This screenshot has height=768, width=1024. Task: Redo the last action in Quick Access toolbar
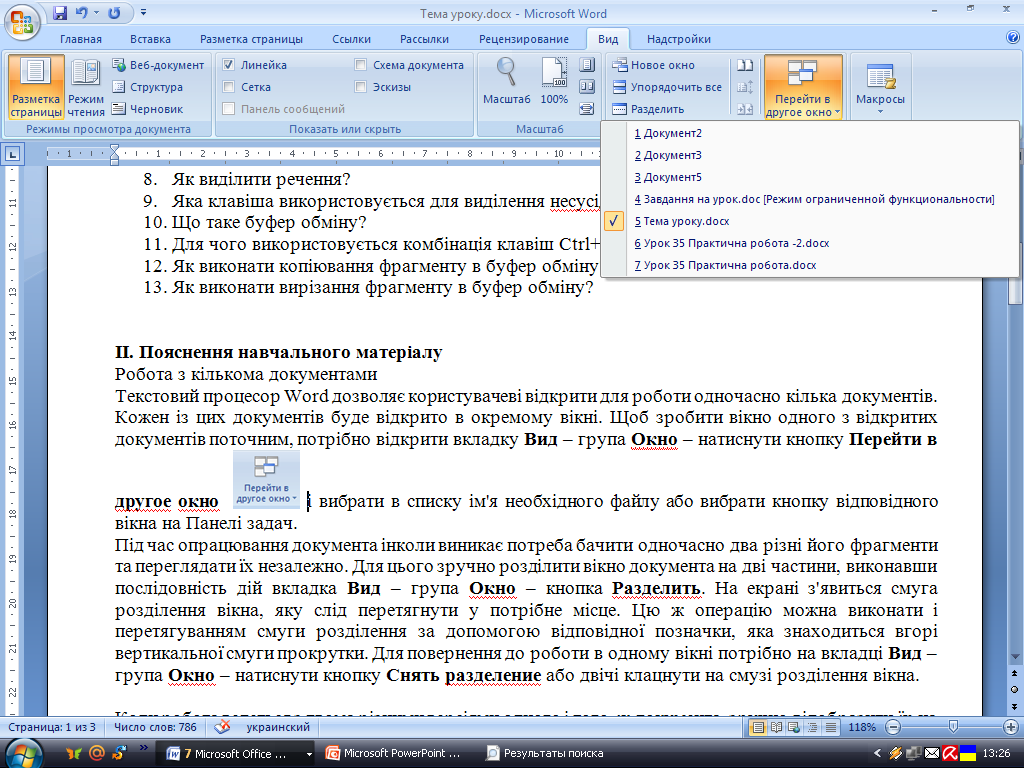(114, 12)
